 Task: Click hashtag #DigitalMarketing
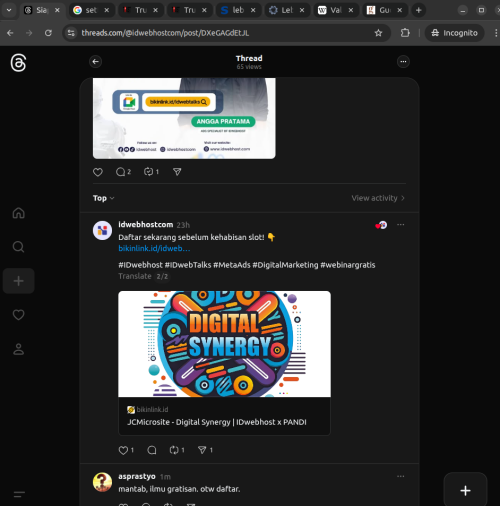pyautogui.click(x=285, y=265)
